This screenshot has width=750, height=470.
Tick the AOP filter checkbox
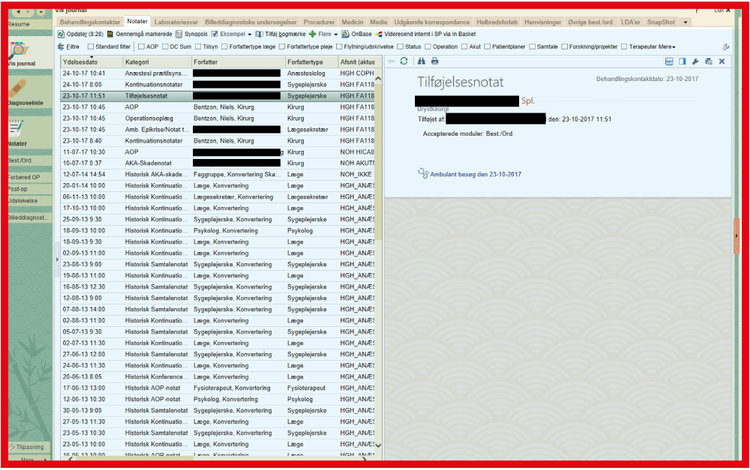click(140, 46)
